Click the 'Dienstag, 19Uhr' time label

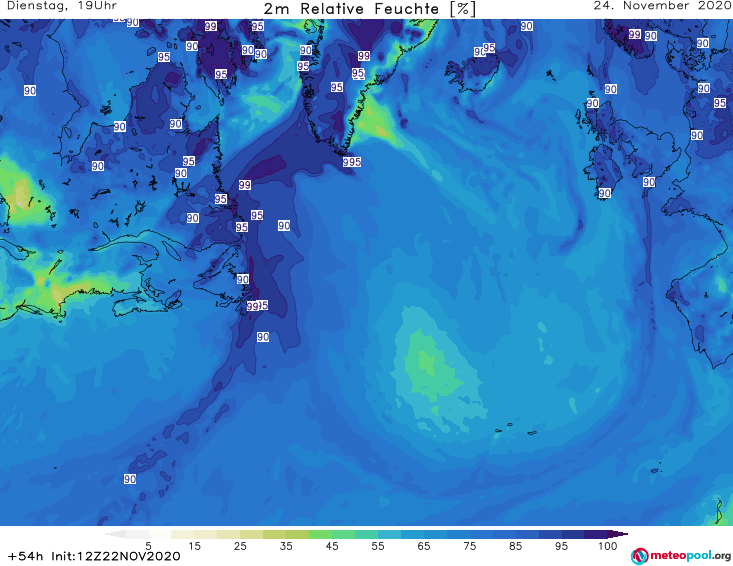[62, 6]
